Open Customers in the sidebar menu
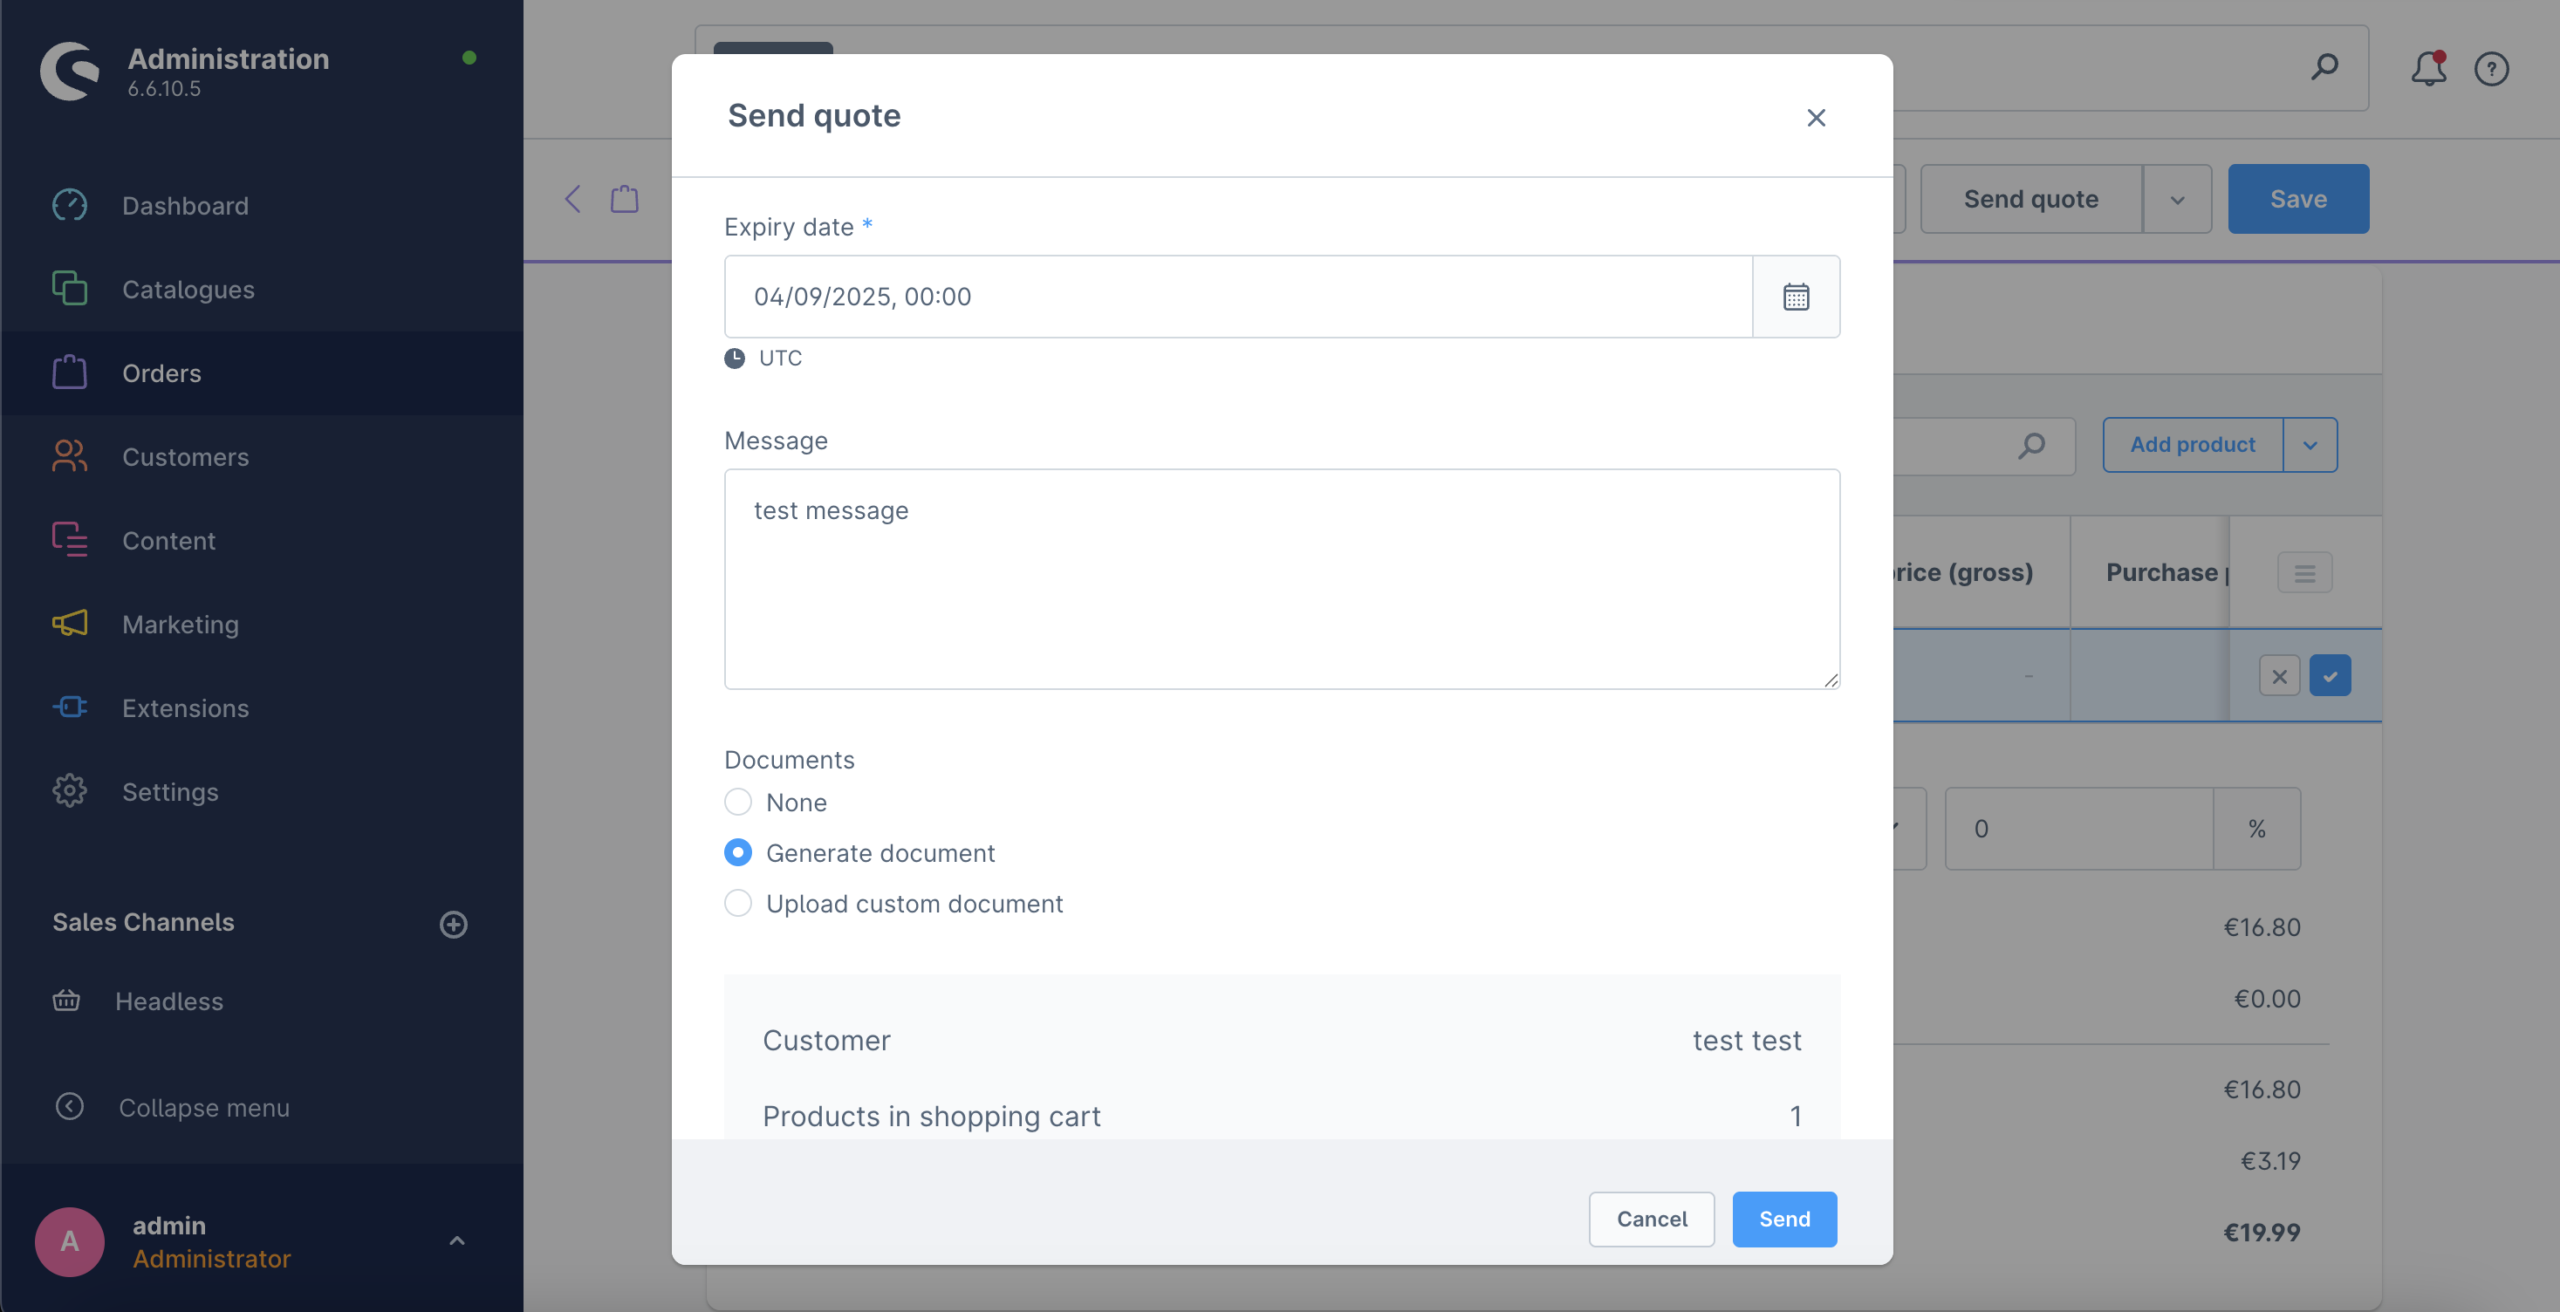 click(x=185, y=457)
